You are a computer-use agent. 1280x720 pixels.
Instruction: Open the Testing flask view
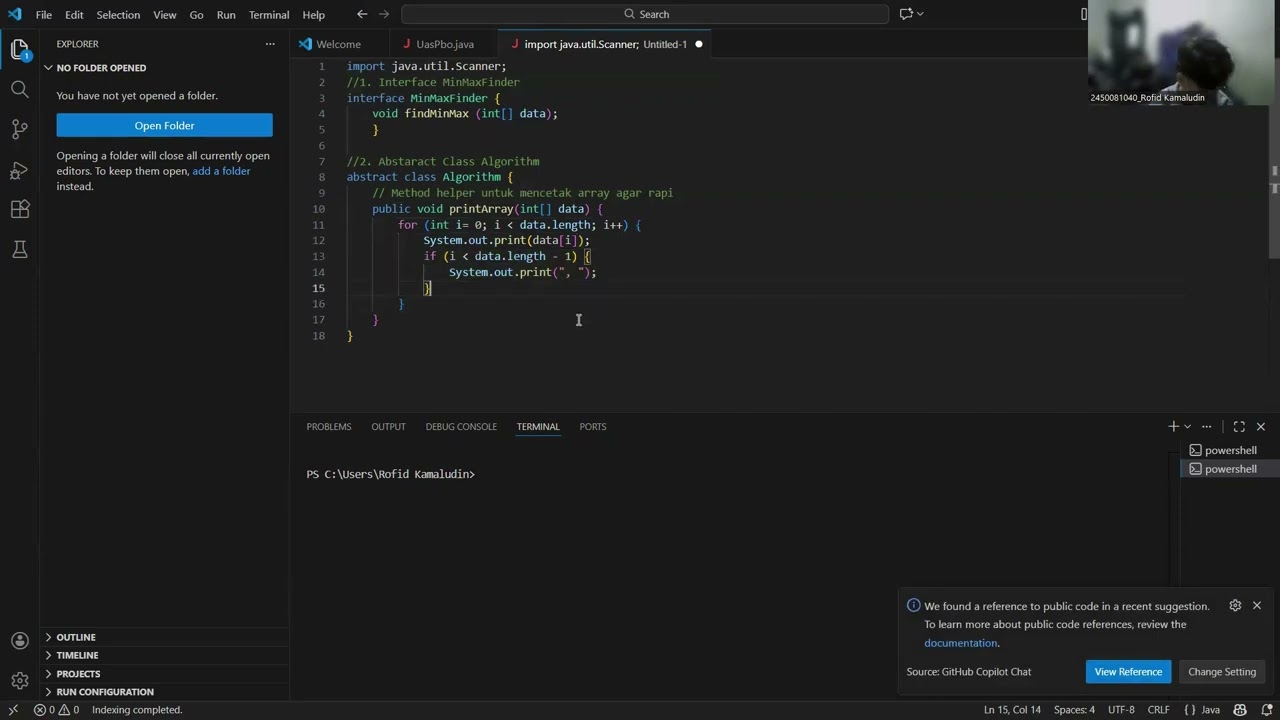pyautogui.click(x=19, y=249)
